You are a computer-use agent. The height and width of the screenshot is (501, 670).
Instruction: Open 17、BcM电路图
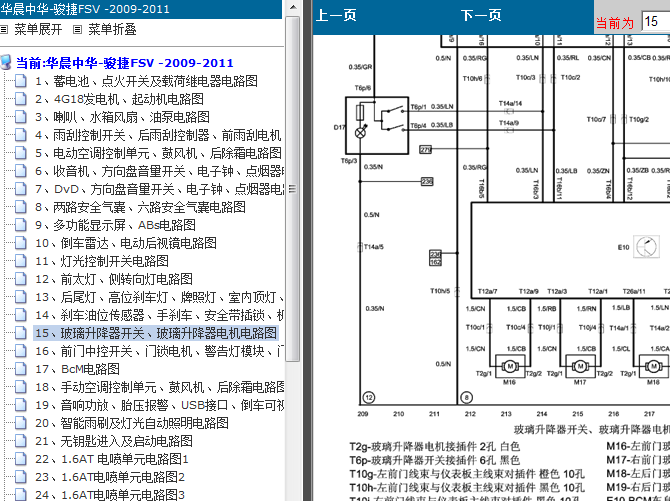pyautogui.click(x=77, y=369)
